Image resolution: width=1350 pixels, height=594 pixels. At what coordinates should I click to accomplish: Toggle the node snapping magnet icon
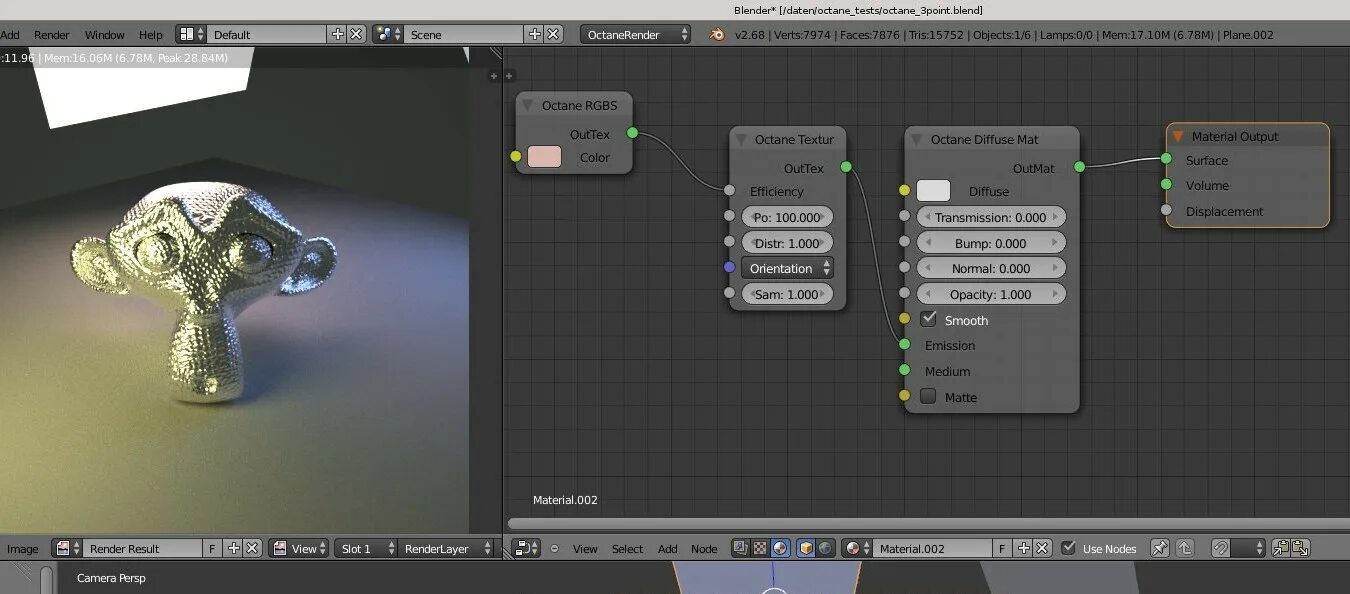[x=1220, y=548]
